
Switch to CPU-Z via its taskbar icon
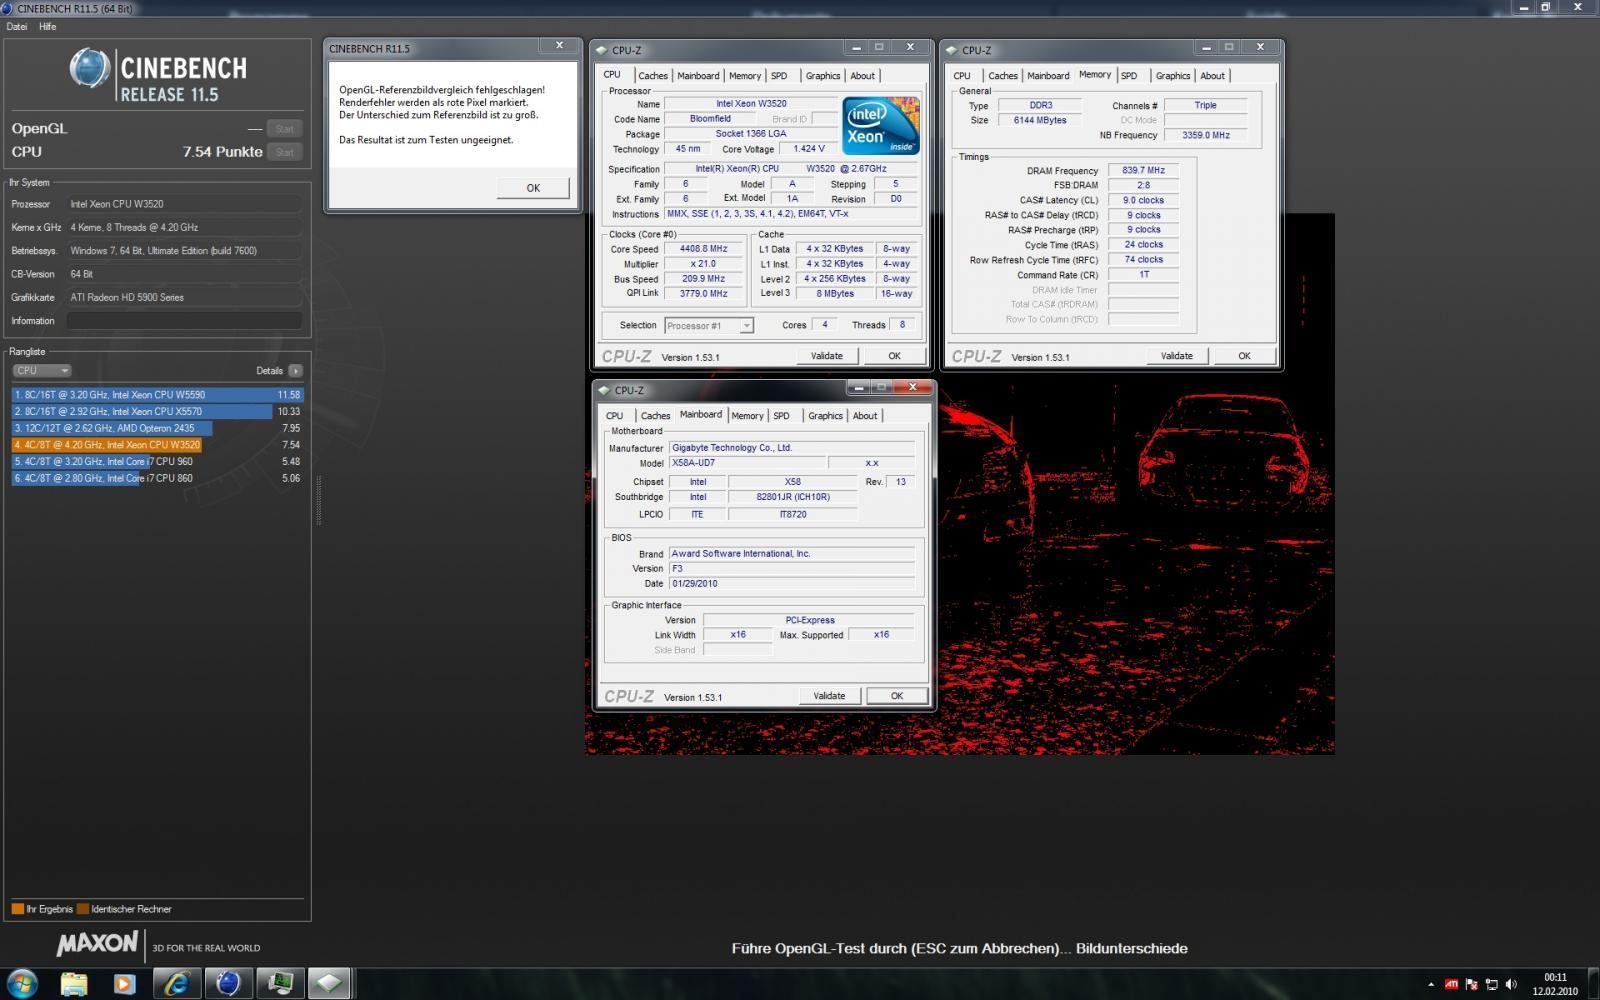click(x=329, y=984)
